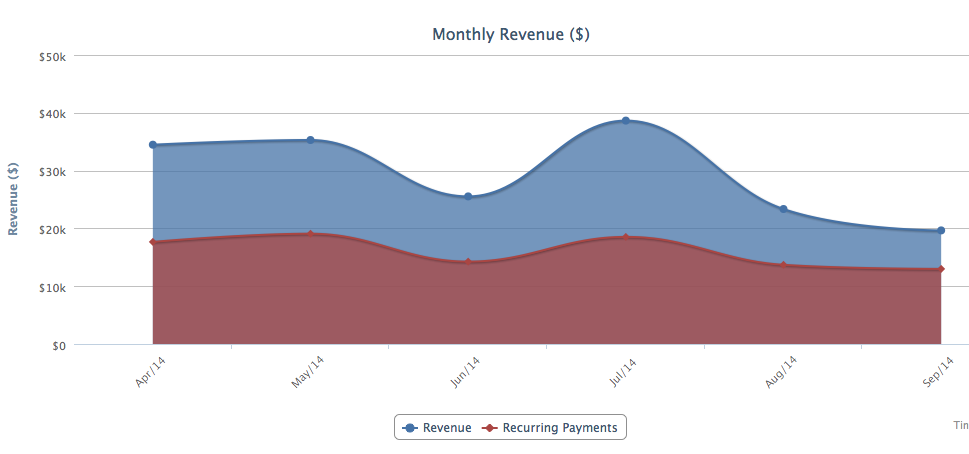Select the Revenue data point for May/14

point(311,140)
